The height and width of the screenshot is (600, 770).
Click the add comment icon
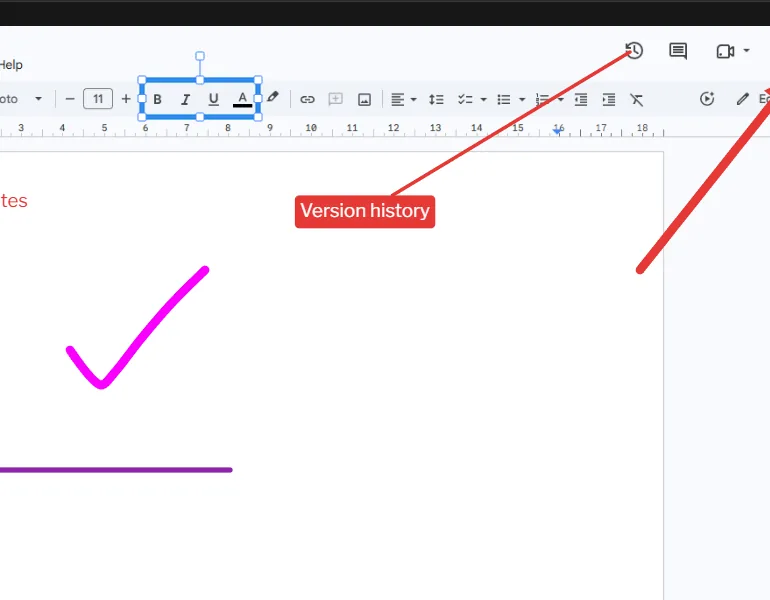[335, 99]
